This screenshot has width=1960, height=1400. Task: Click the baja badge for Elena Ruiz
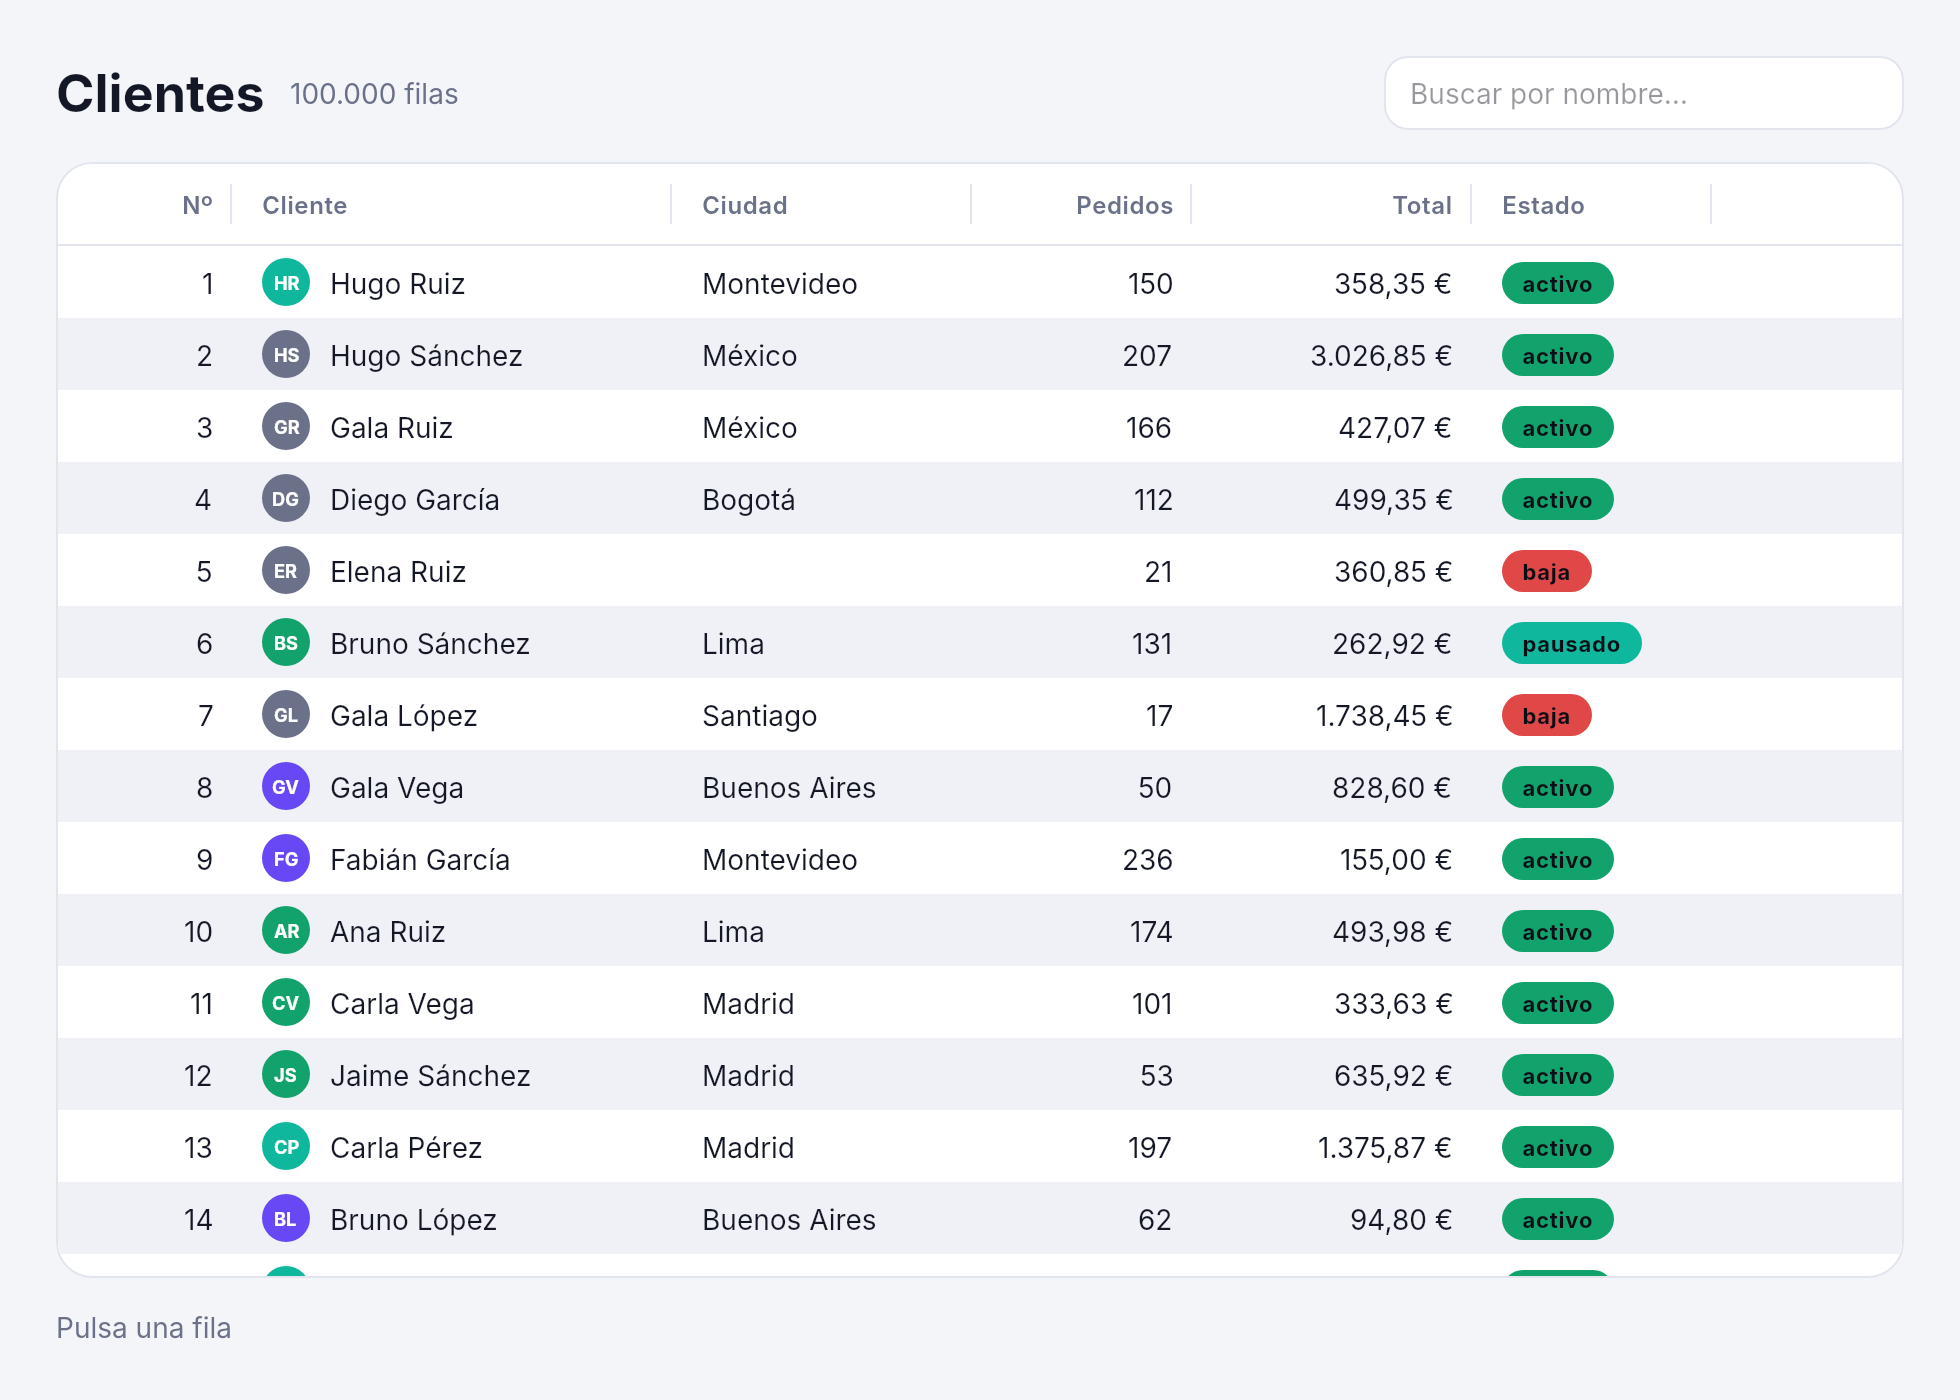click(1546, 572)
